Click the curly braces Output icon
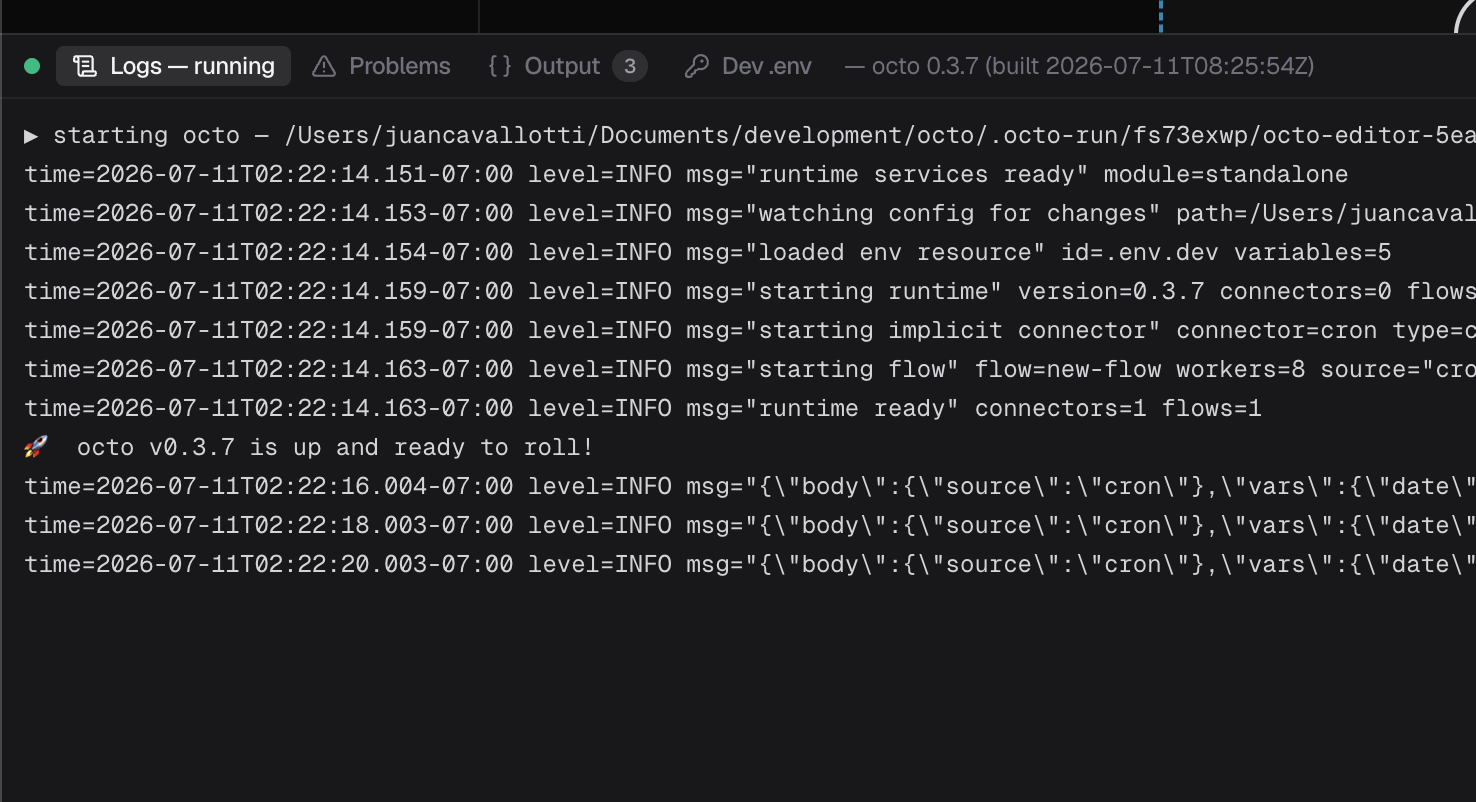1476x802 pixels. (x=500, y=66)
